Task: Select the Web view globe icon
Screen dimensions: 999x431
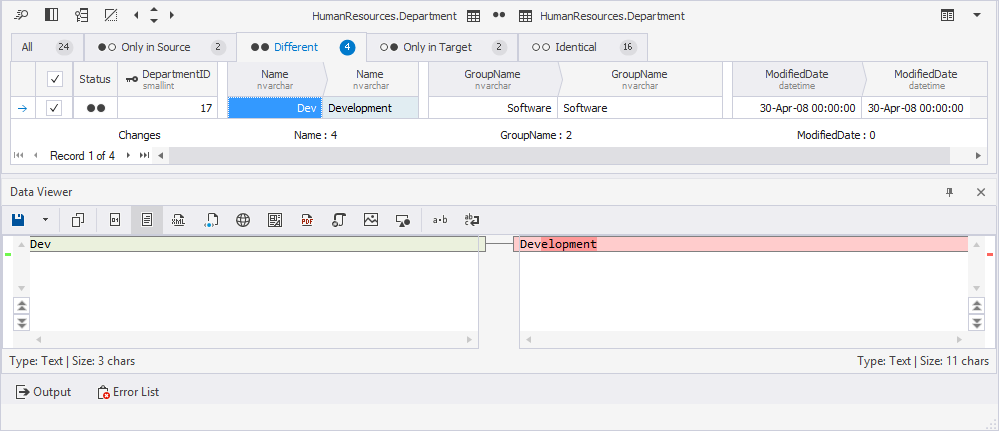Action: tap(243, 219)
